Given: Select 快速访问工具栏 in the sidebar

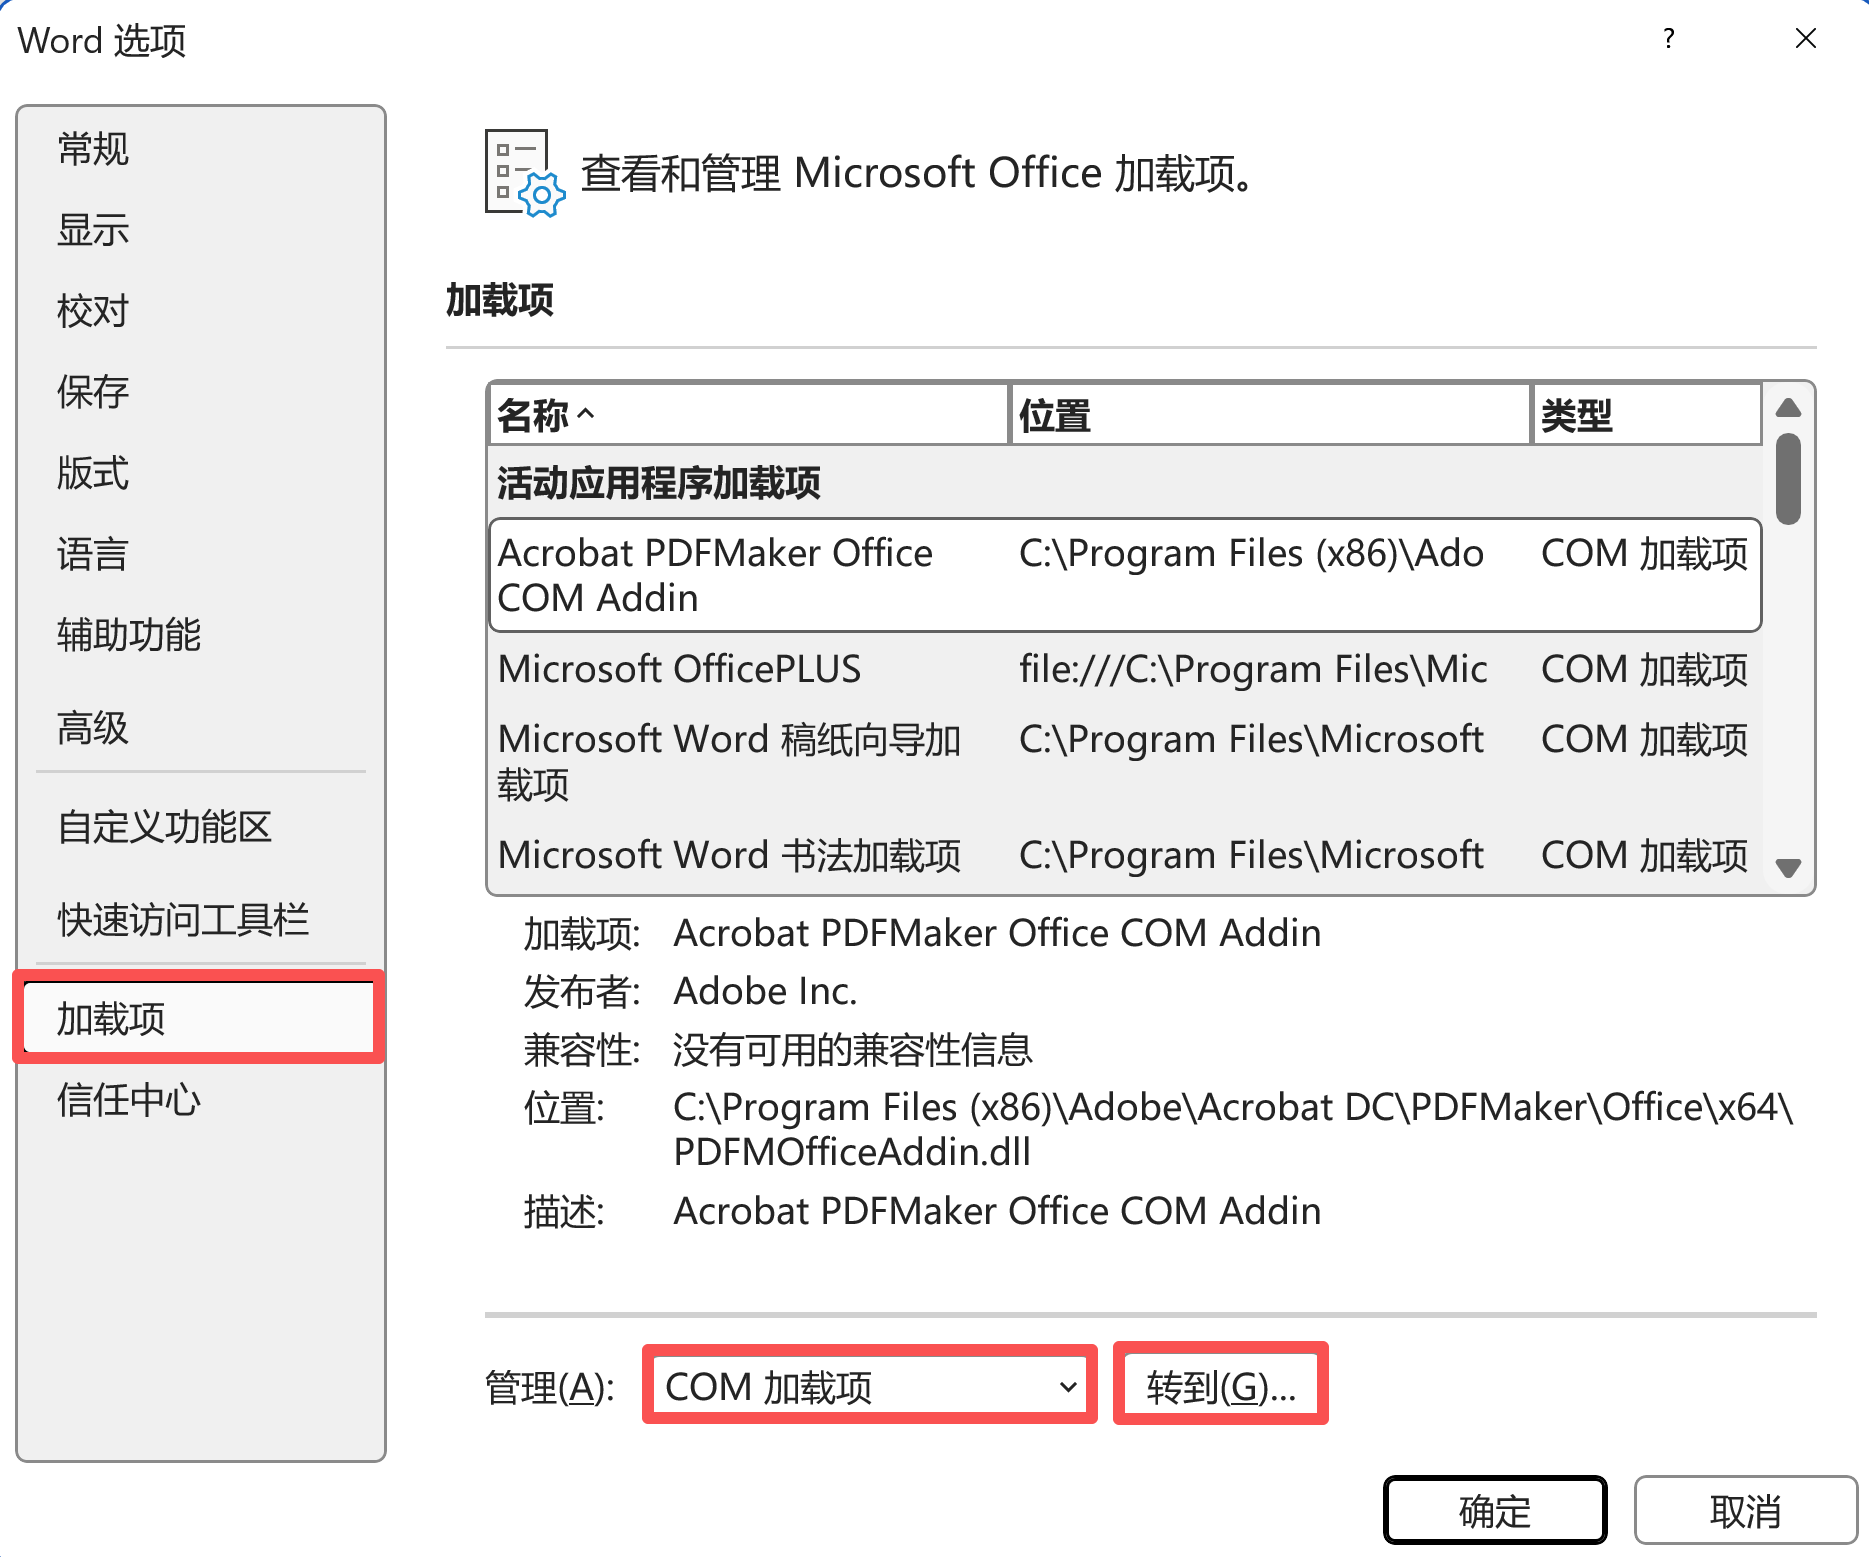Looking at the screenshot, I should 183,919.
